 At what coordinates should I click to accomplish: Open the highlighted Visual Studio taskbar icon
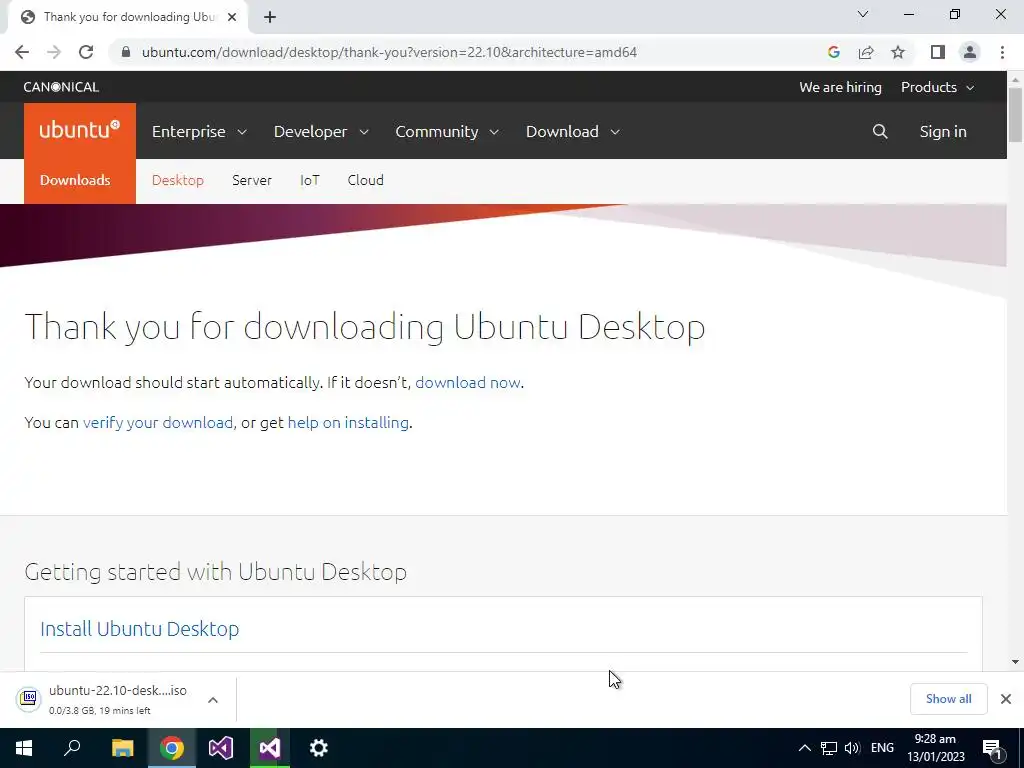[x=270, y=748]
